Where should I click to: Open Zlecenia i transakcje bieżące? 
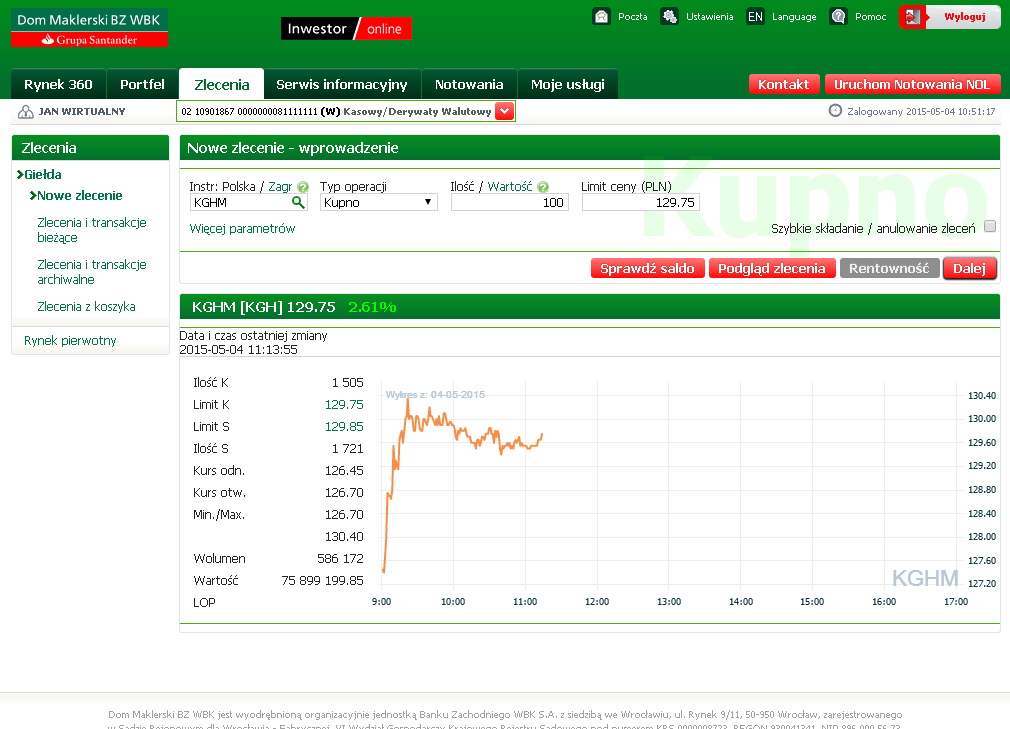coord(92,230)
